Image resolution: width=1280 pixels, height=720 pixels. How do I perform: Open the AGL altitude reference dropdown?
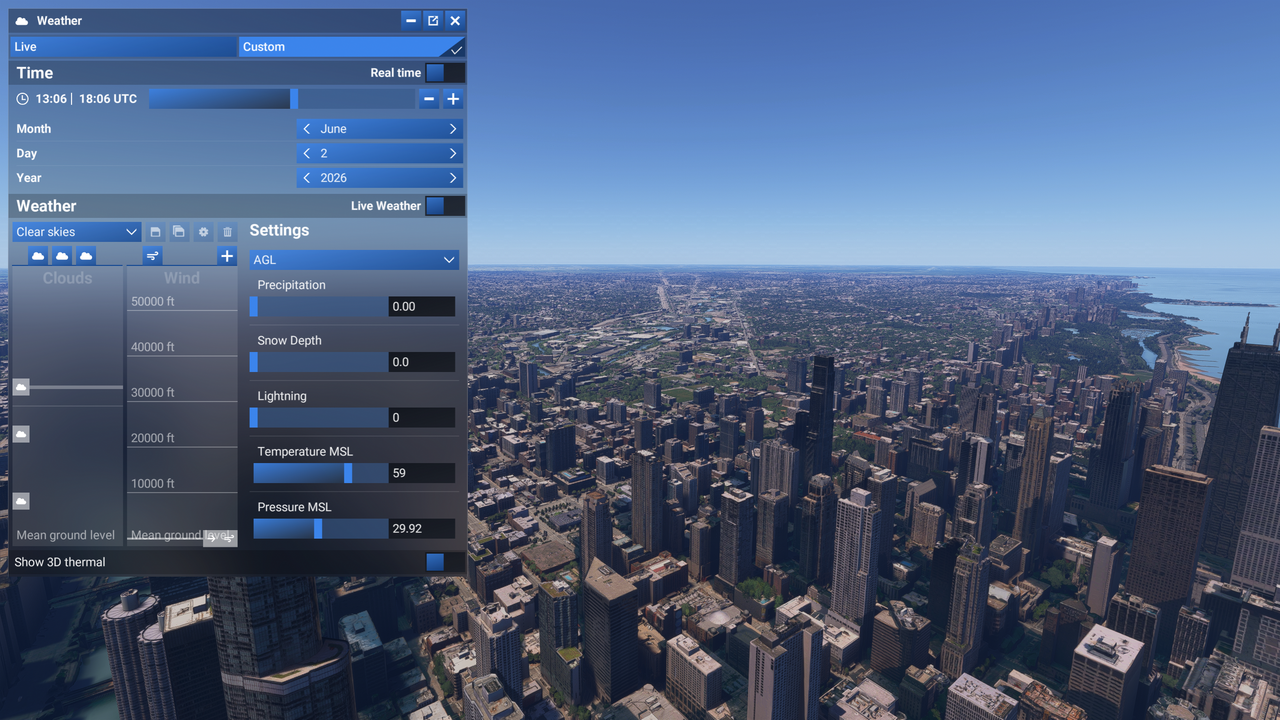(354, 260)
